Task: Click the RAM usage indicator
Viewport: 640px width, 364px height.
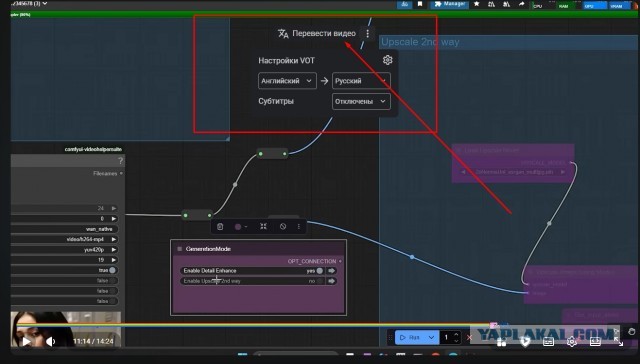Action: click(x=567, y=5)
